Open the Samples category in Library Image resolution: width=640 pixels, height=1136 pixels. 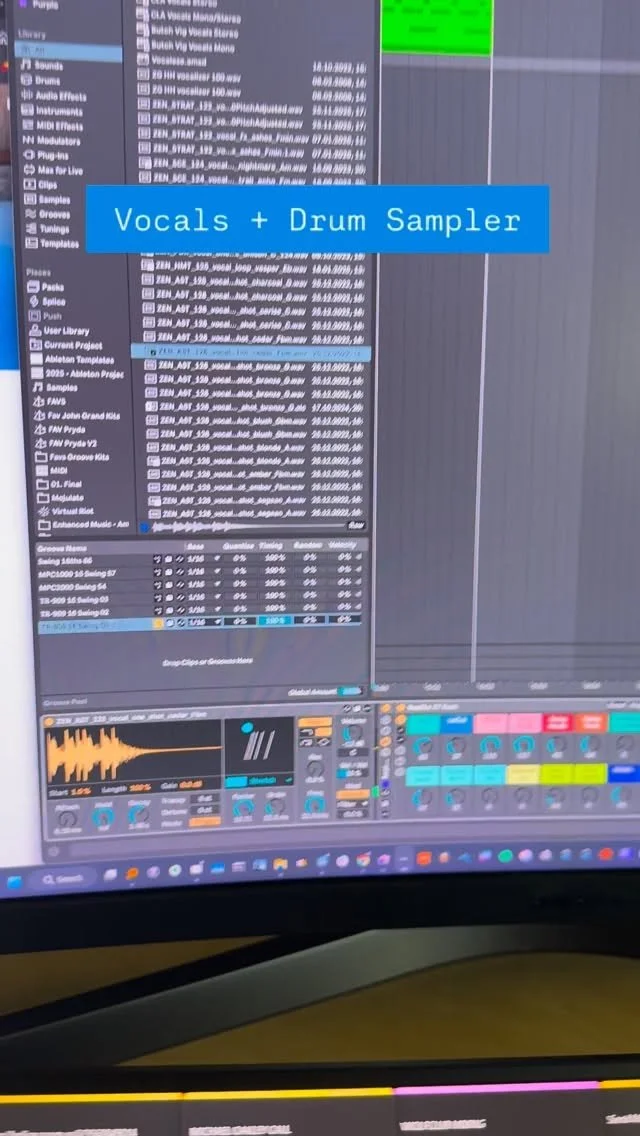click(x=49, y=200)
